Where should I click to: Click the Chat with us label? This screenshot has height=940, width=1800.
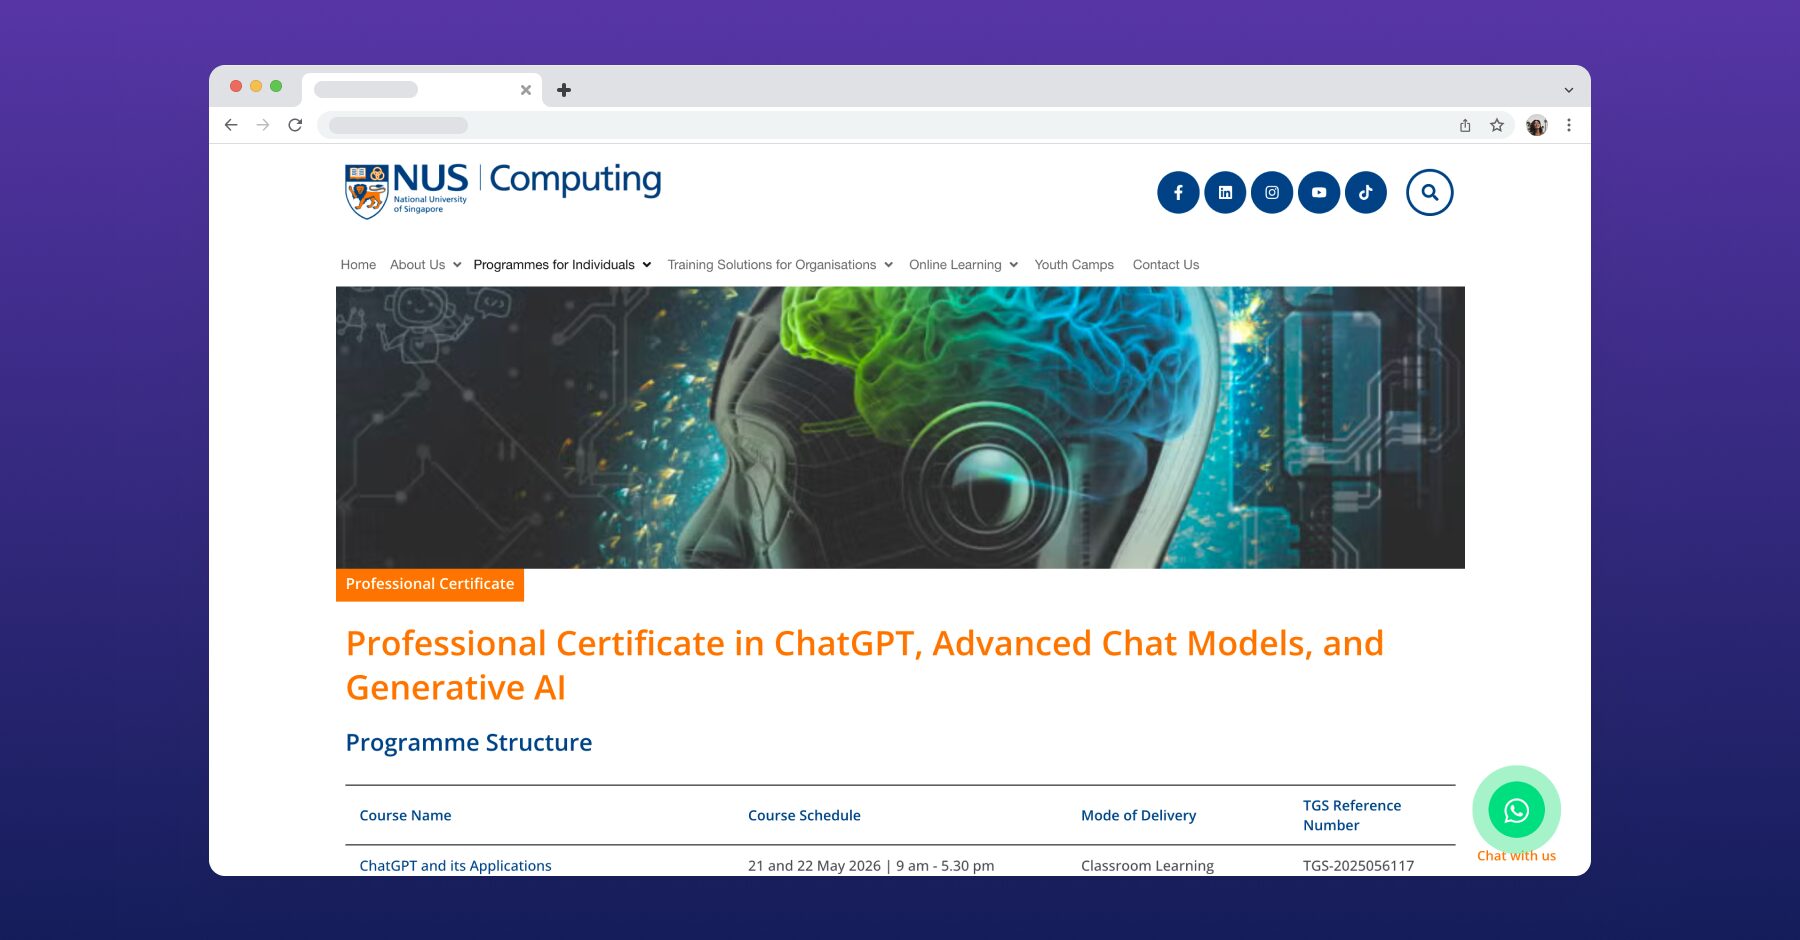[x=1516, y=855]
